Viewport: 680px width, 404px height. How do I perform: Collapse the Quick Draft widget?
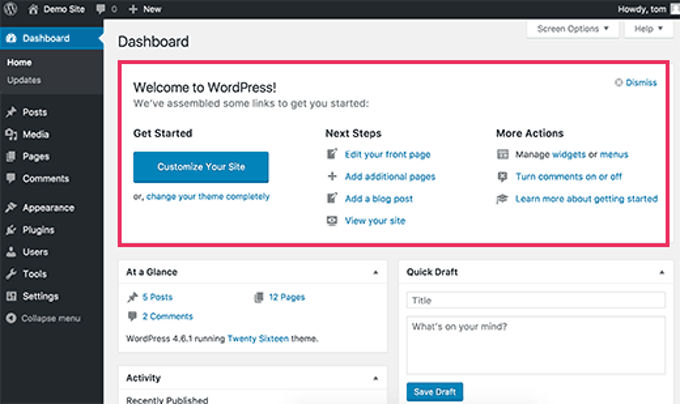coord(662,272)
